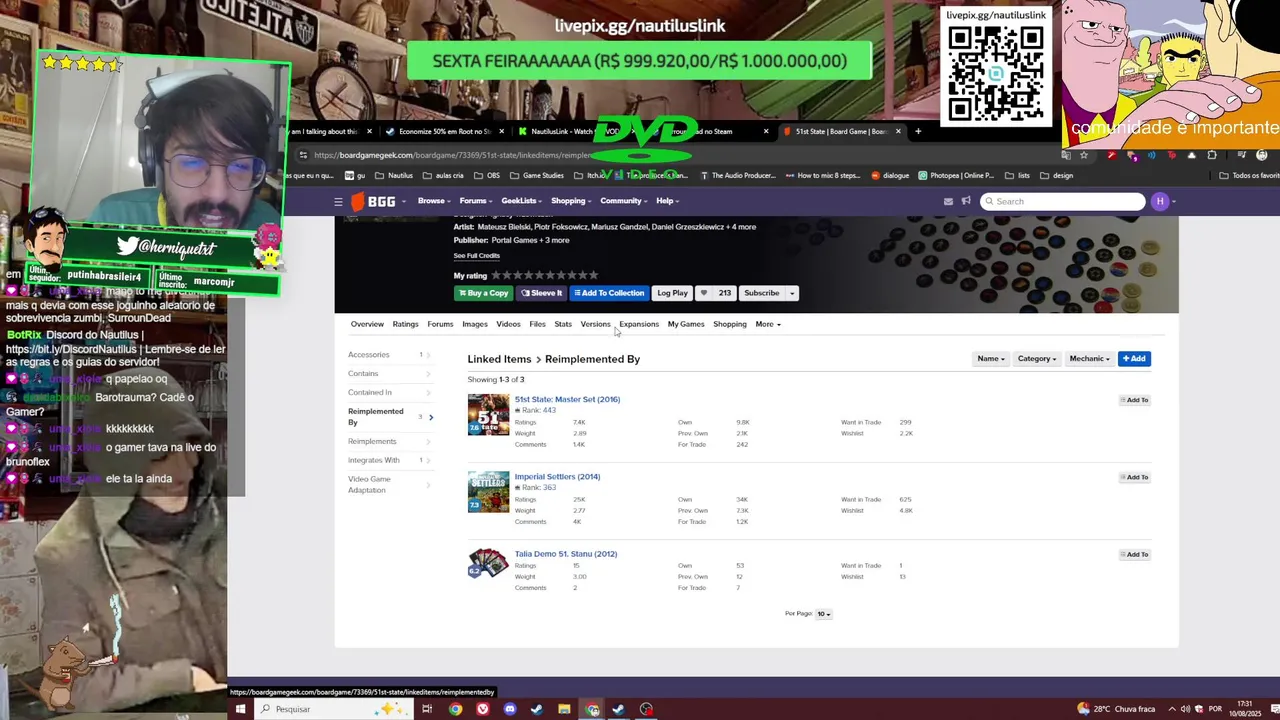1280x720 pixels.
Task: Go to the BGG home logo
Action: pos(374,201)
